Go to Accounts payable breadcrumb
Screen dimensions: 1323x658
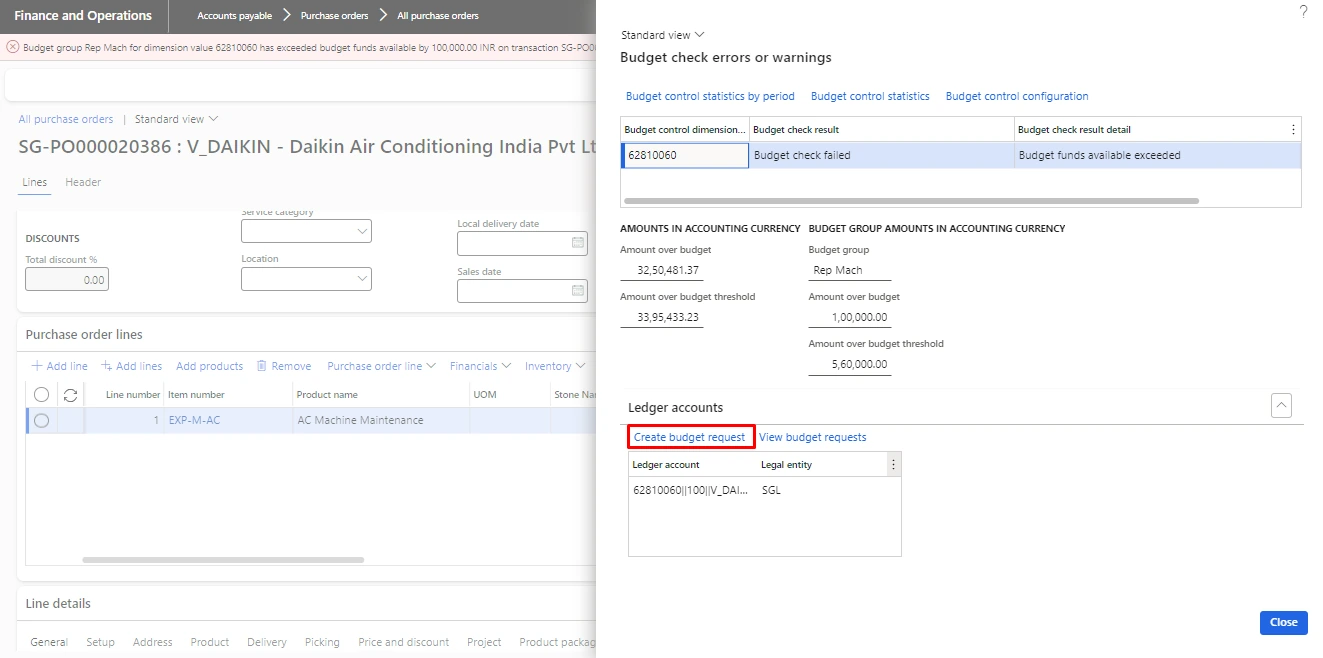(235, 15)
